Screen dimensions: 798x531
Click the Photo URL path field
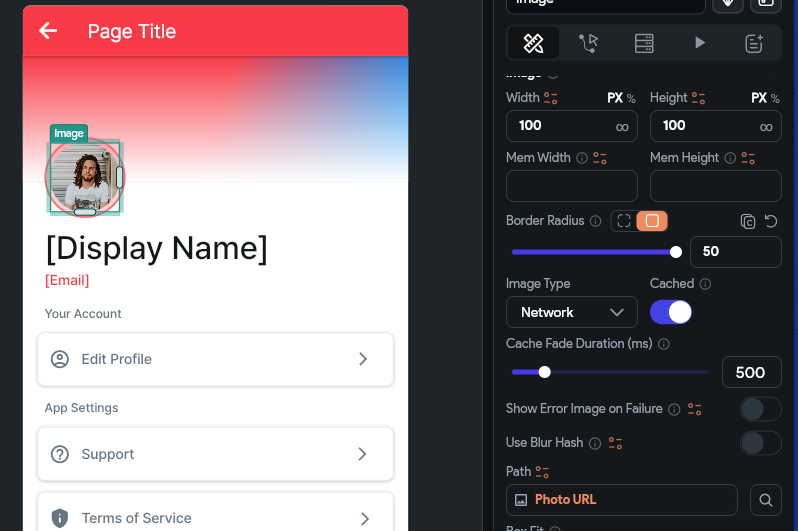621,500
